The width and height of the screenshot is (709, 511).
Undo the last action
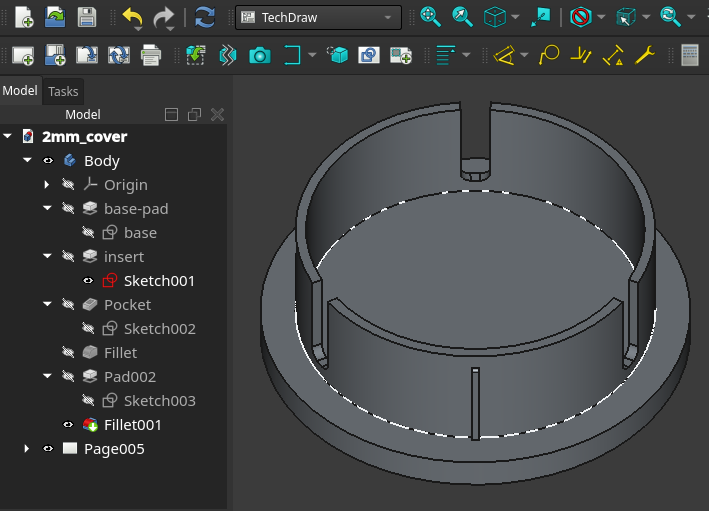[132, 18]
